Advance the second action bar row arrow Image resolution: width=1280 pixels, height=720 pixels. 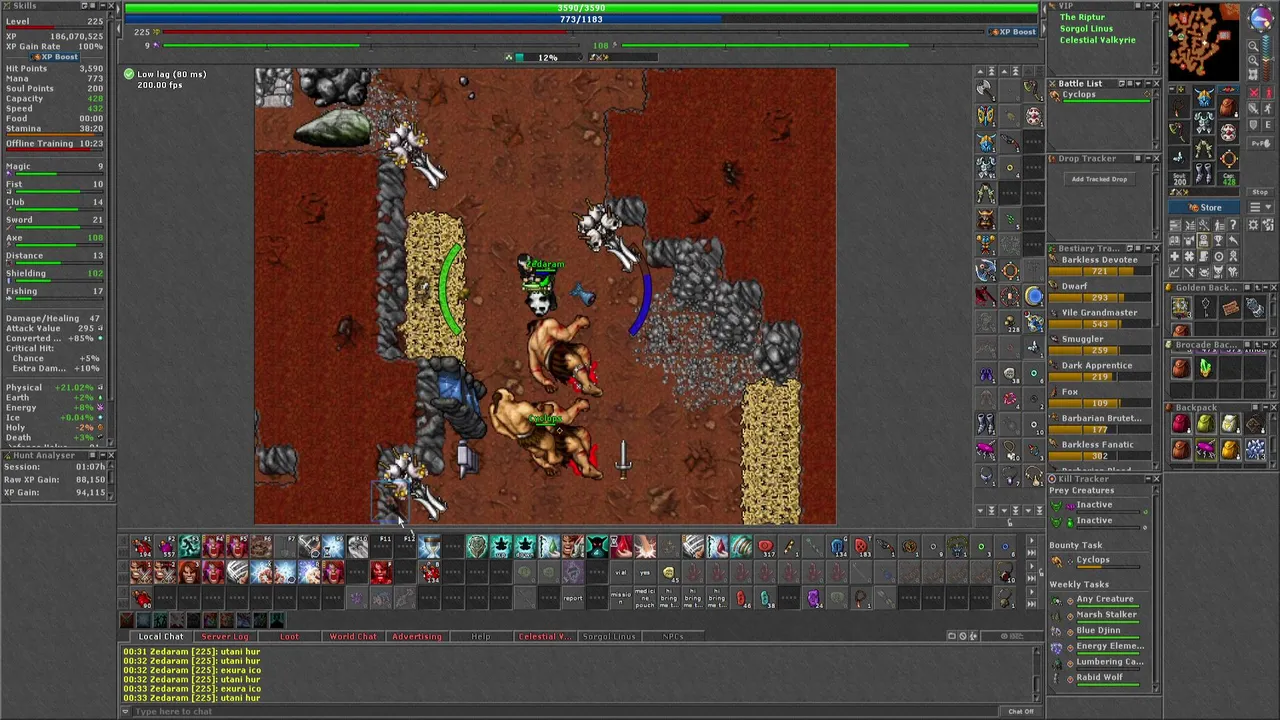[1032, 565]
